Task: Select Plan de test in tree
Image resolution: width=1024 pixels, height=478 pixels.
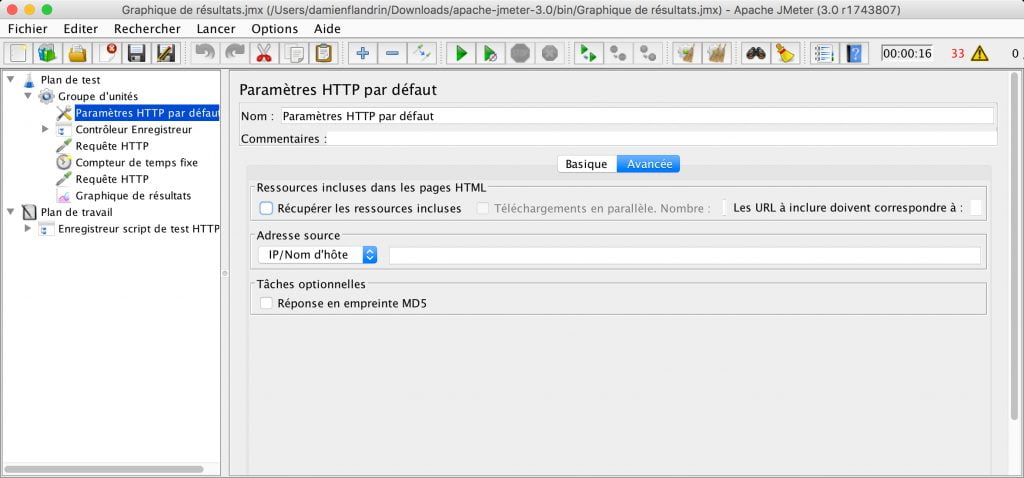Action: click(71, 80)
